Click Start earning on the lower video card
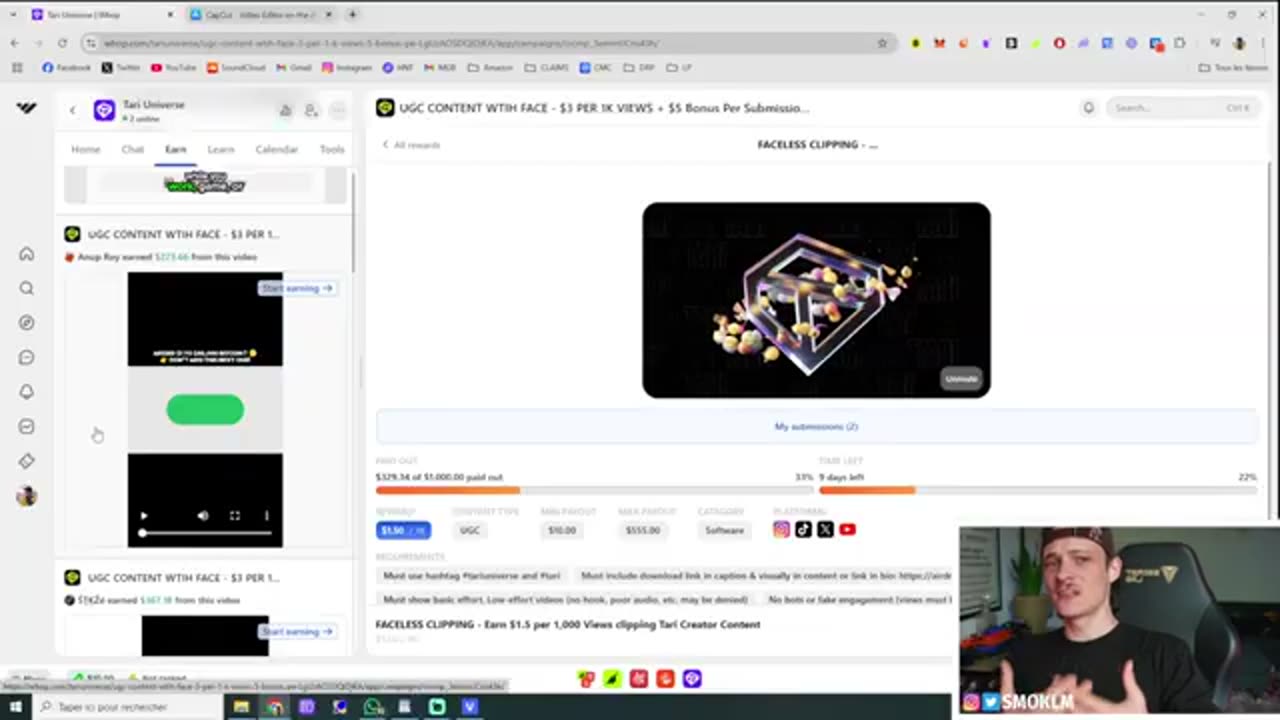This screenshot has width=1280, height=720. pos(298,632)
